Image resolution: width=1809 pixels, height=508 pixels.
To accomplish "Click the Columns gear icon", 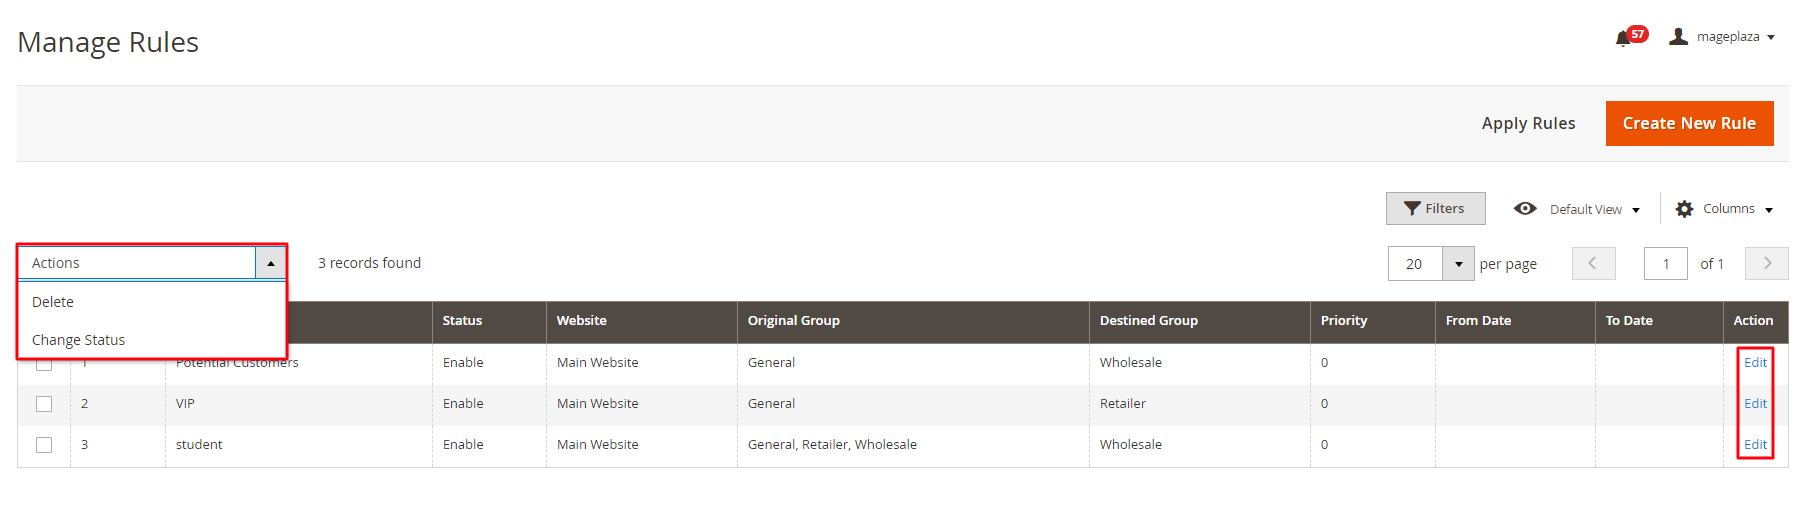I will click(1684, 209).
